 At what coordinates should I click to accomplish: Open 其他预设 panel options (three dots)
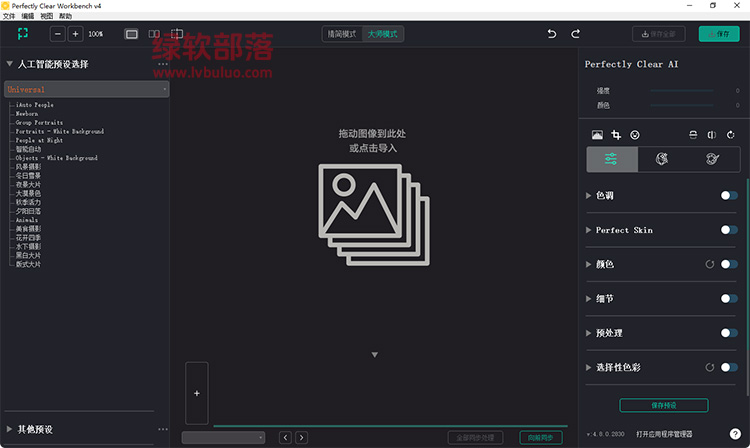tap(163, 429)
